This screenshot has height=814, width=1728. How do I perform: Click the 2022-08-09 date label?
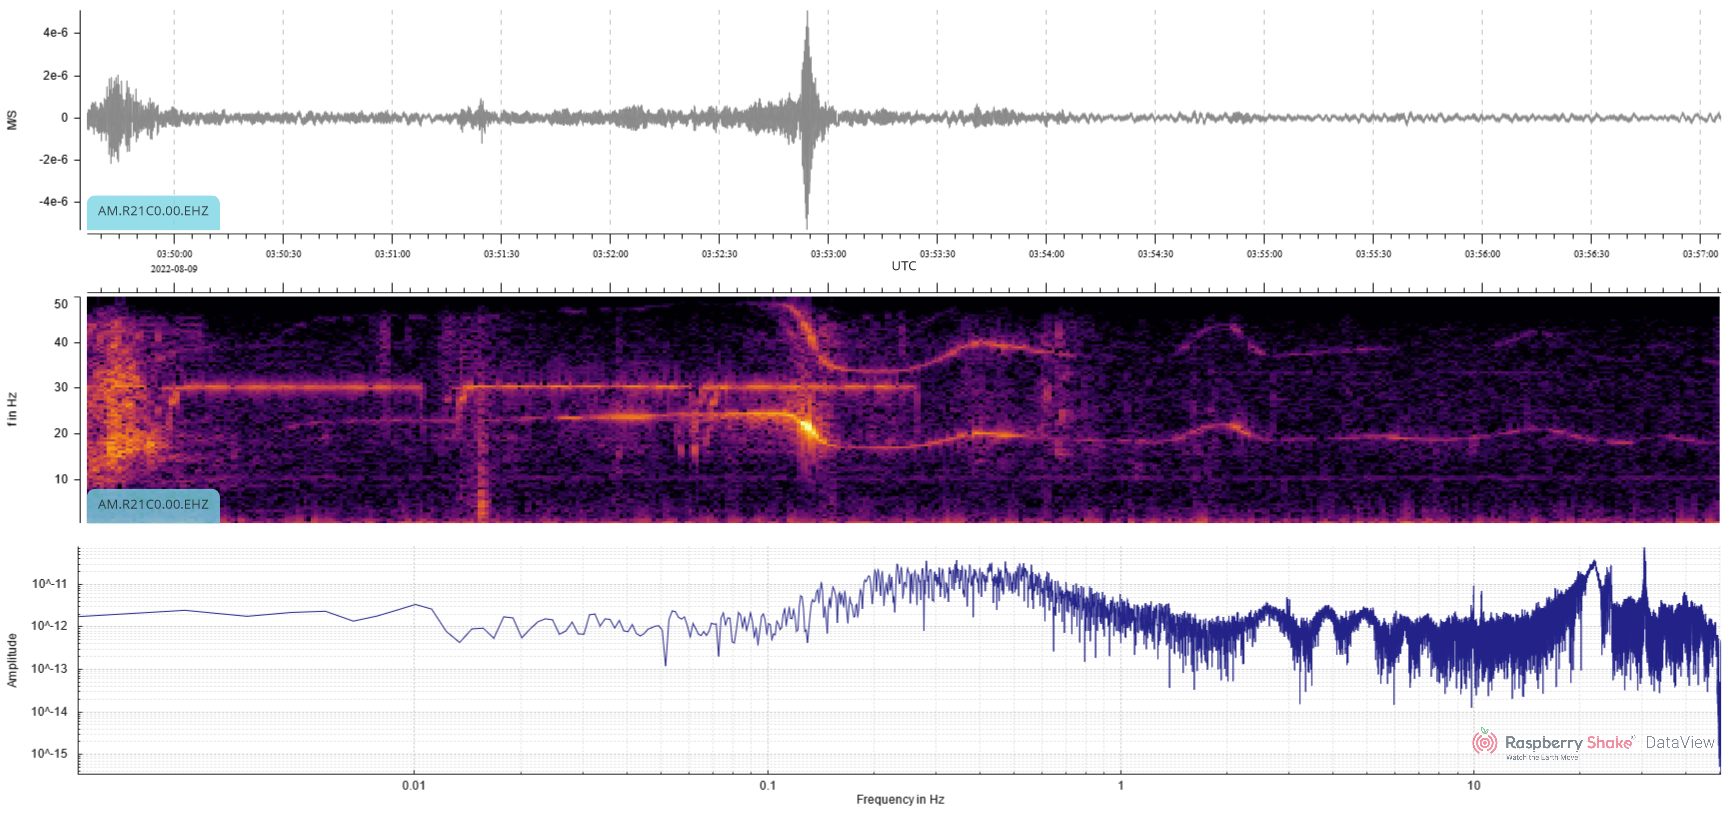click(174, 269)
